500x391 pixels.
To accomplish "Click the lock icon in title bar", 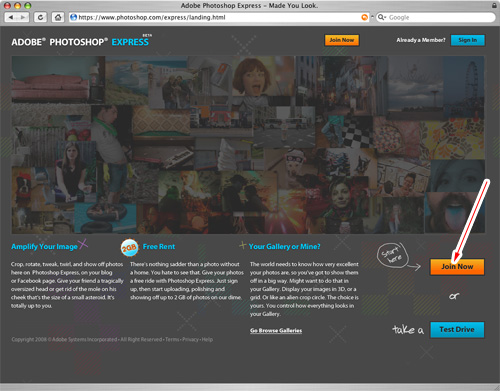I will [x=494, y=5].
